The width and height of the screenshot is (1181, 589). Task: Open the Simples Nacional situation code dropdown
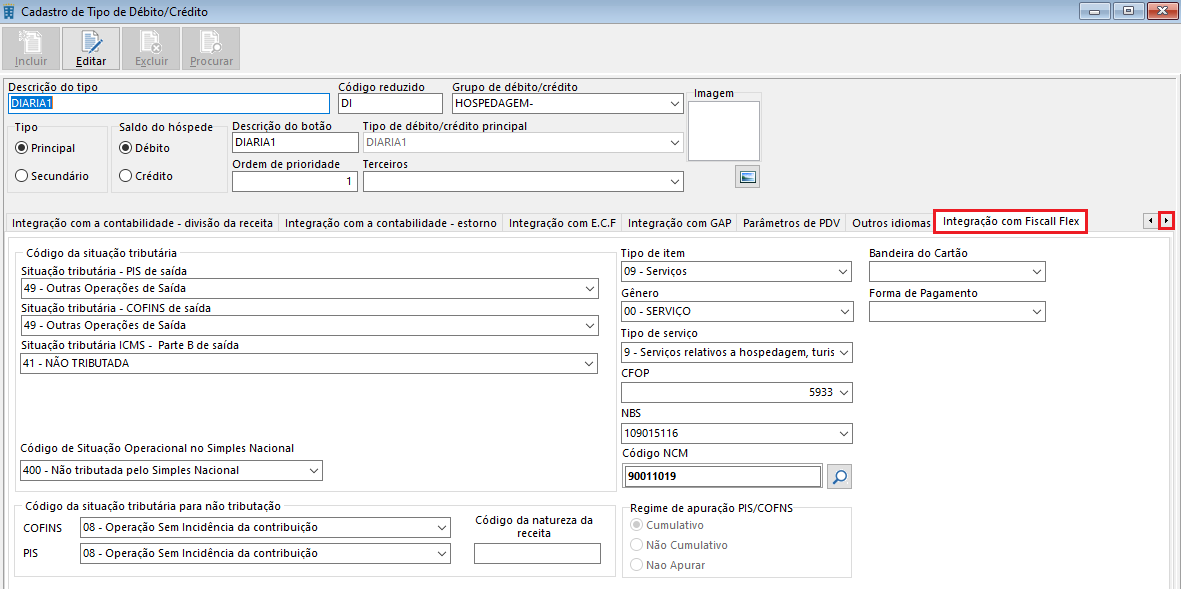[x=313, y=471]
